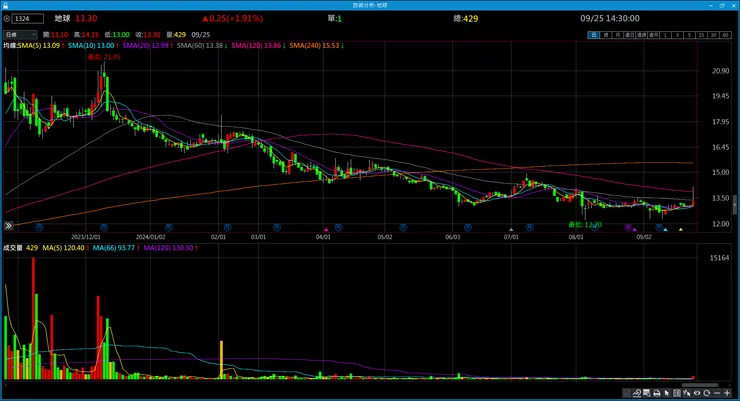Screen dimensions: 740x401
Task: Click the horizontal scrollbar thumb below volume chart
Action: [x=700, y=385]
